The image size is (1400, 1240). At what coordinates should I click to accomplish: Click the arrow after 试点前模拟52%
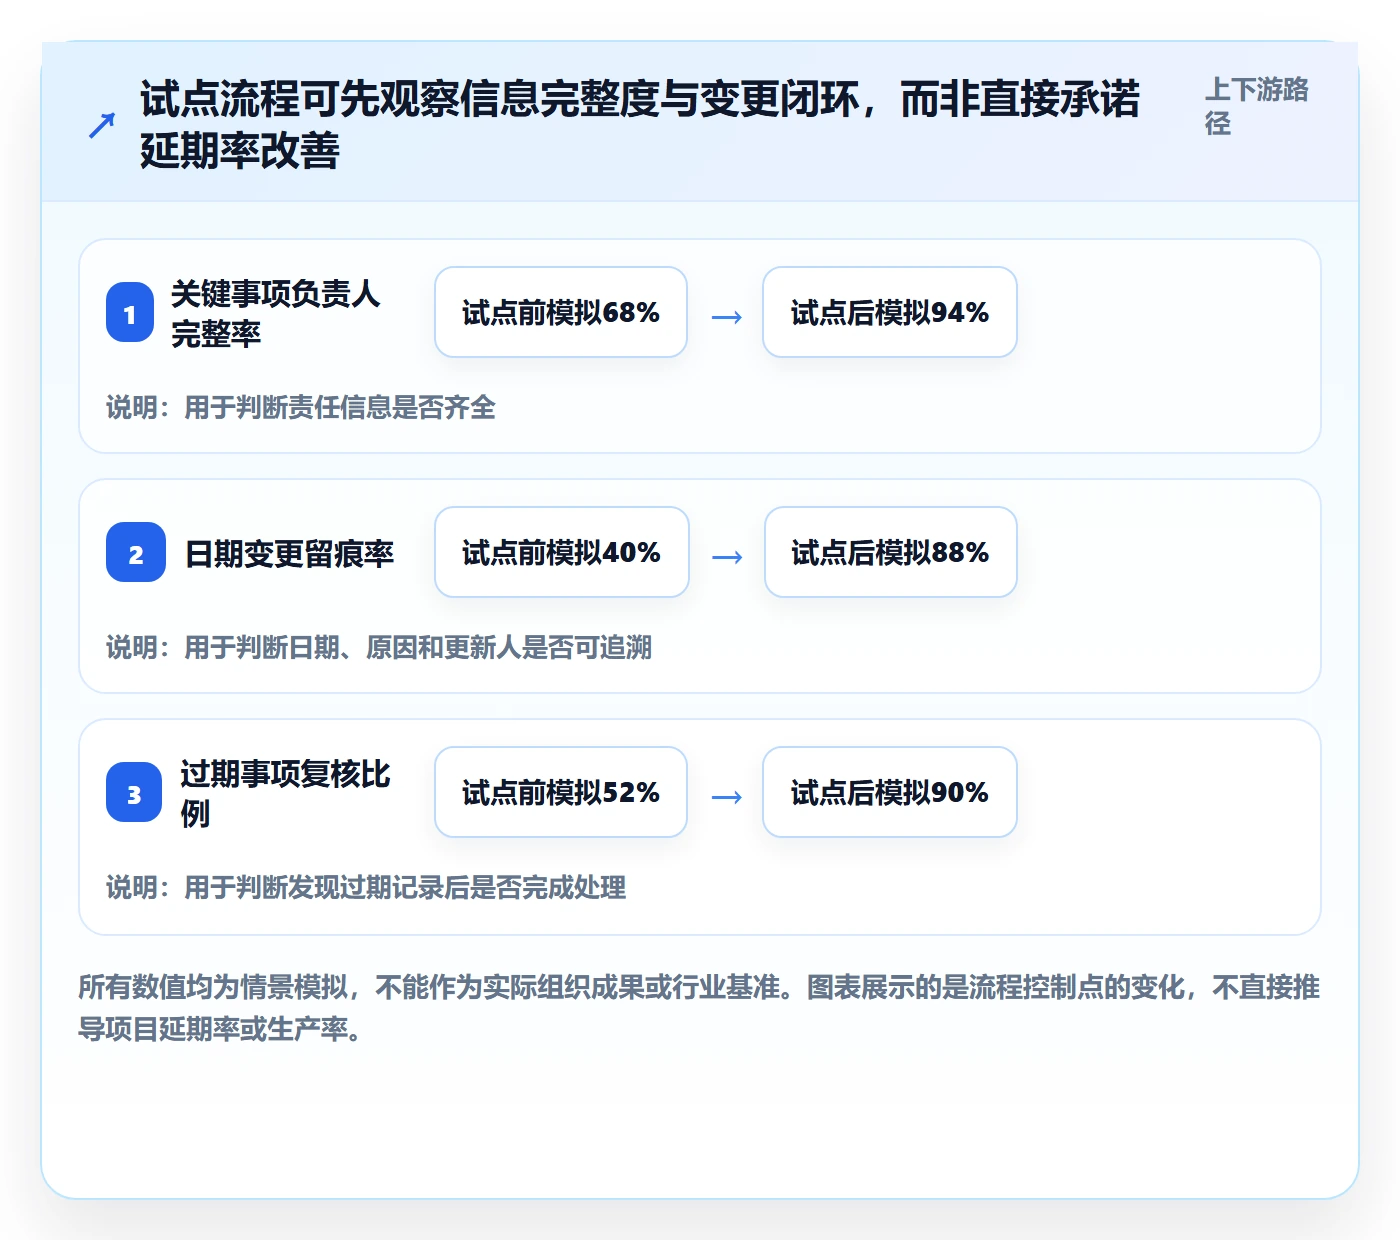[x=726, y=797]
